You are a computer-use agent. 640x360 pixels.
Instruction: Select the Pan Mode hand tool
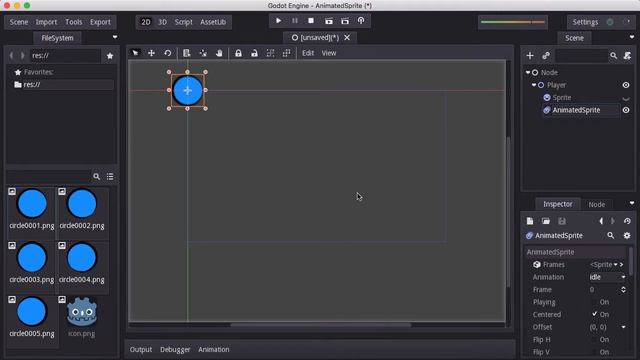coord(219,53)
